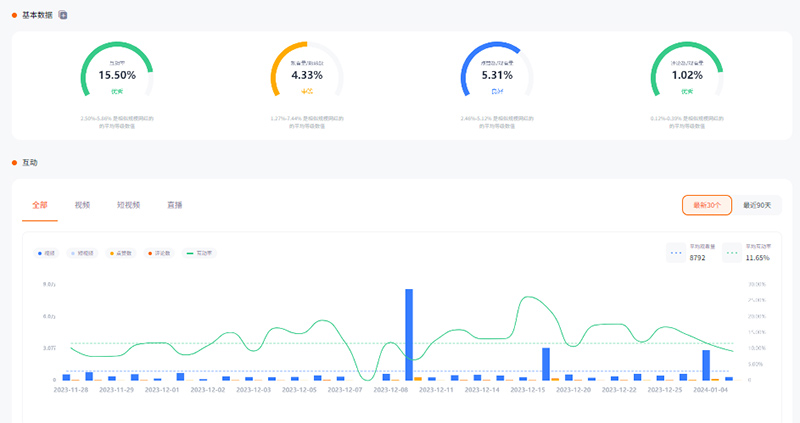Viewport: 800px width, 423px height.
Task: Toggle the 视频 series in chart legend
Action: [44, 253]
